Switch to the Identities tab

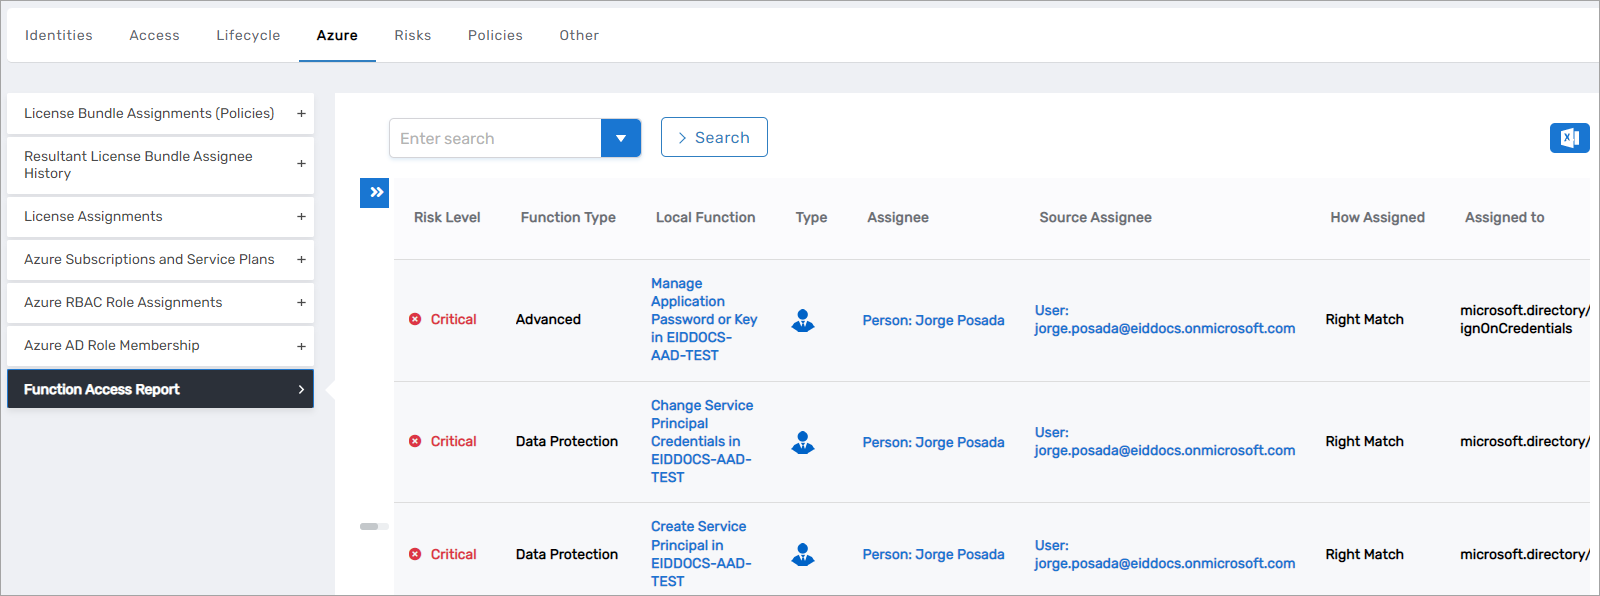coord(59,35)
